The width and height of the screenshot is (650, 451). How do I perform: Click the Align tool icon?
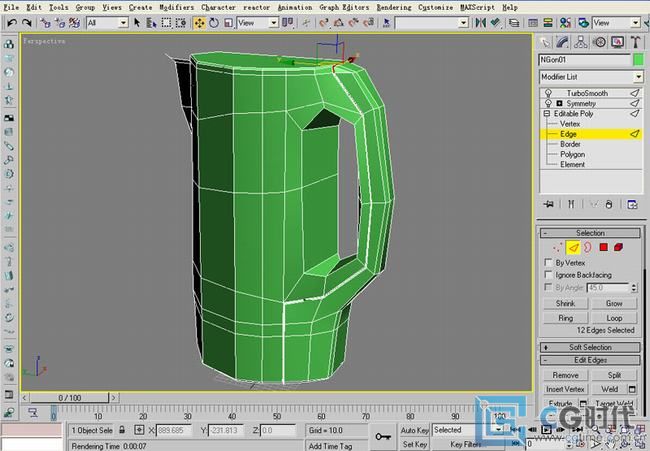(495, 23)
